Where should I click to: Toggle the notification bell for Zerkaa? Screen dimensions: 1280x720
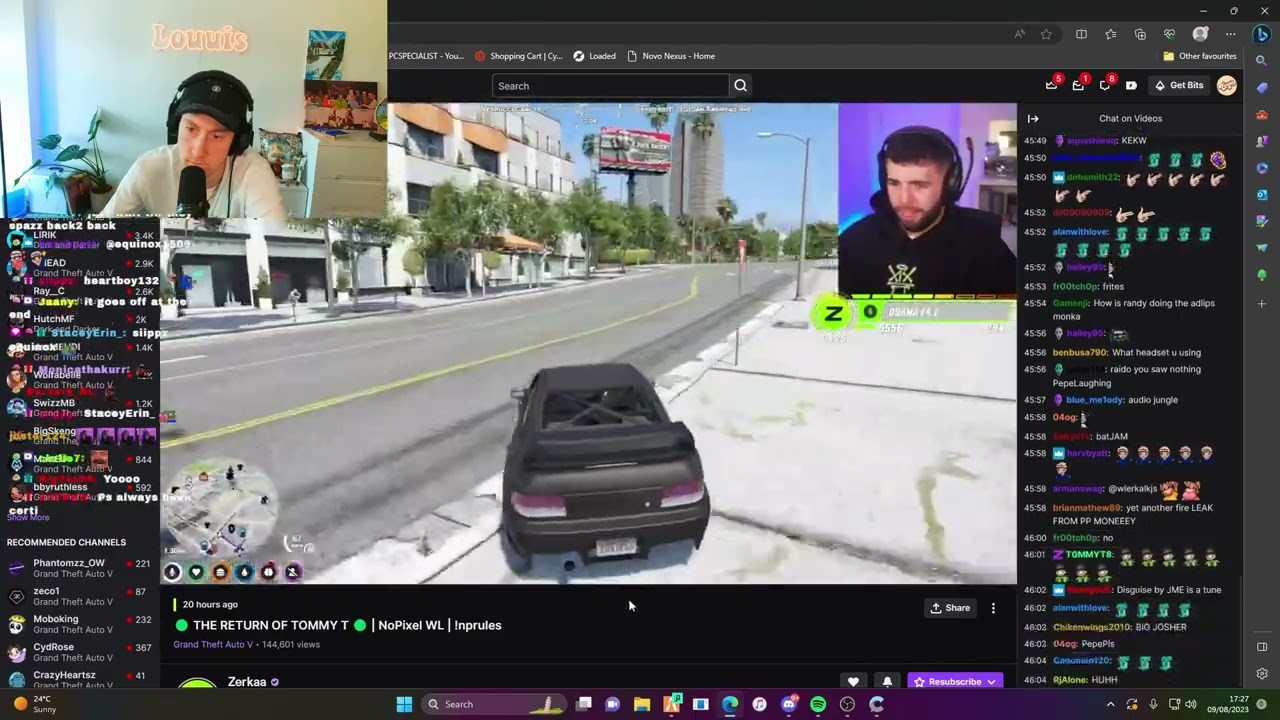click(886, 682)
